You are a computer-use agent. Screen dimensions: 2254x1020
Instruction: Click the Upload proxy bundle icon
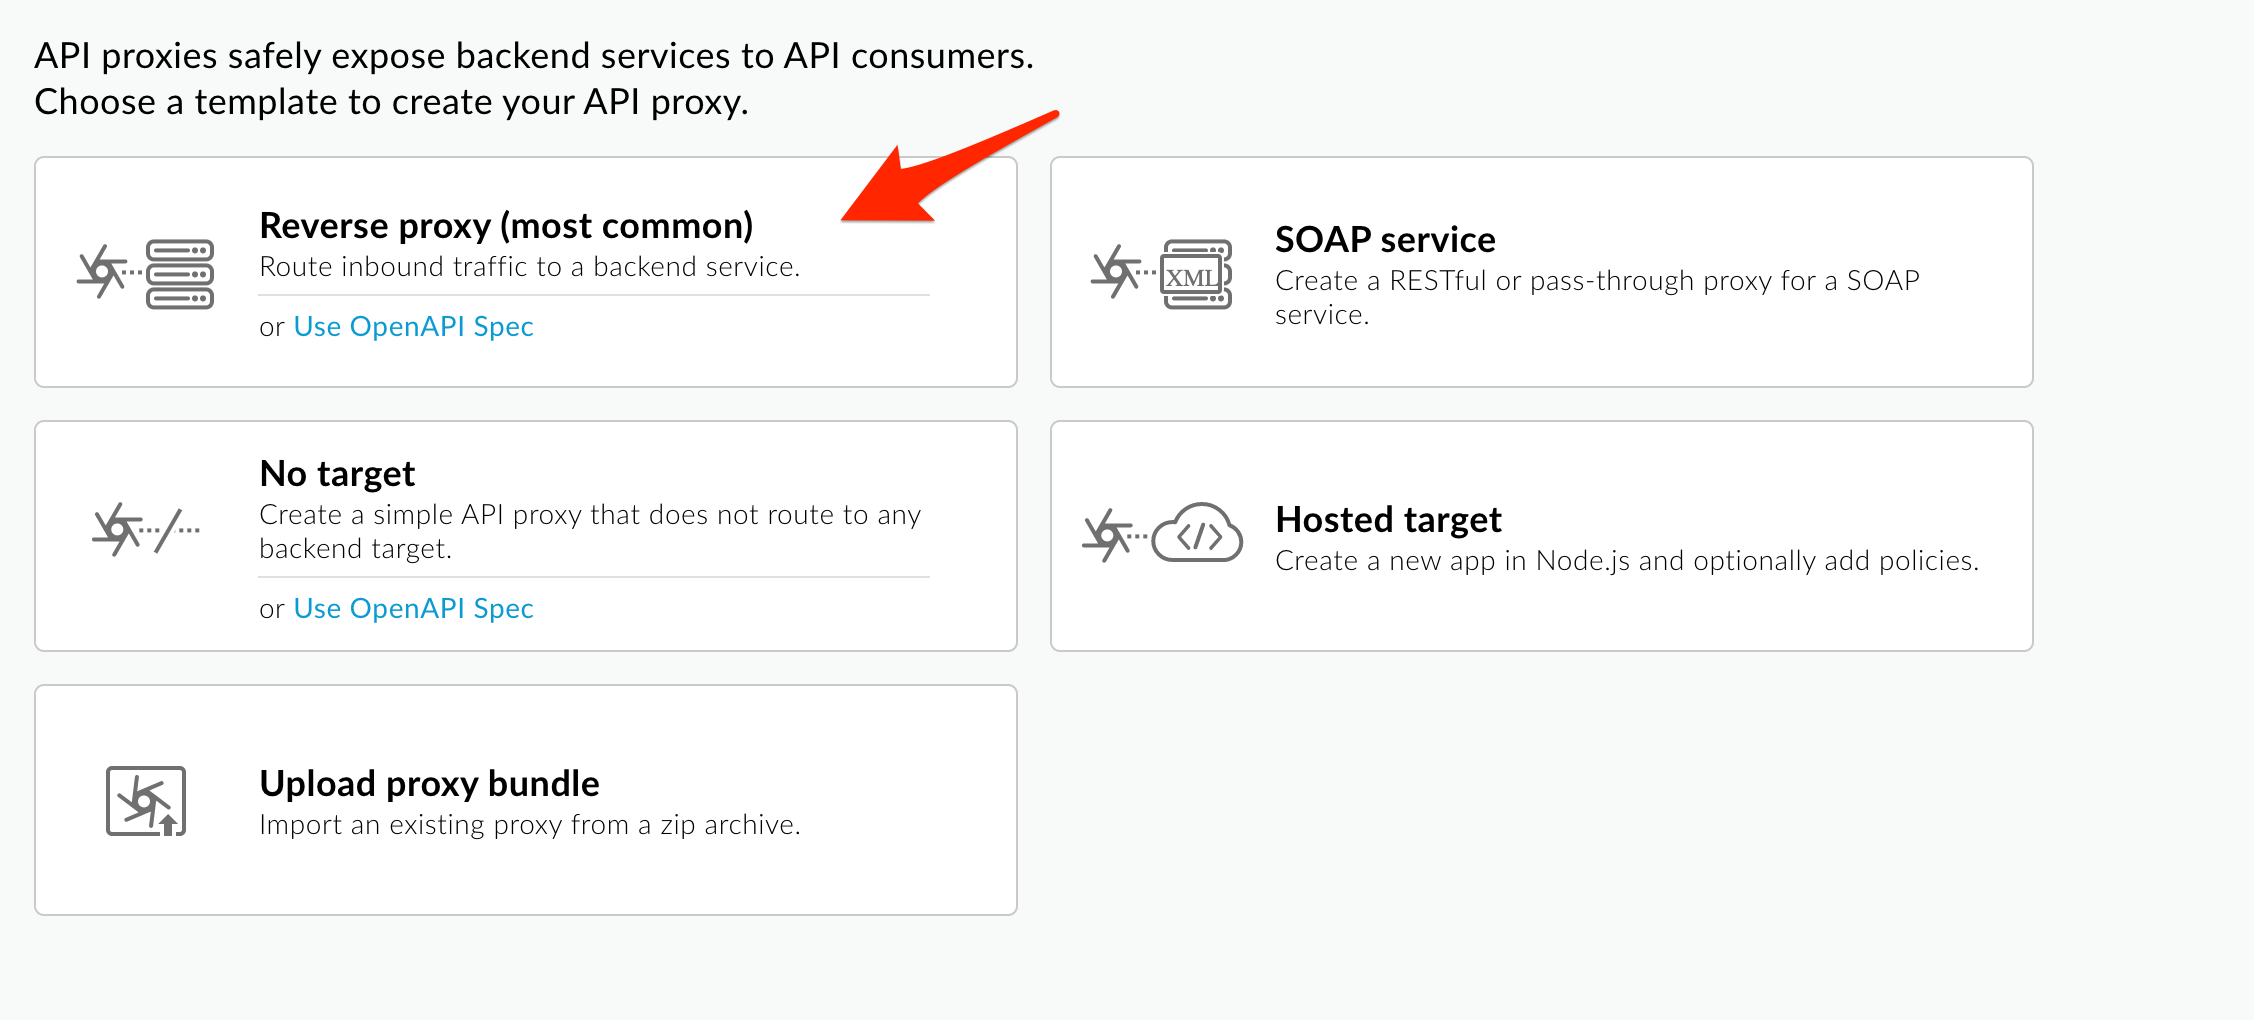(146, 801)
